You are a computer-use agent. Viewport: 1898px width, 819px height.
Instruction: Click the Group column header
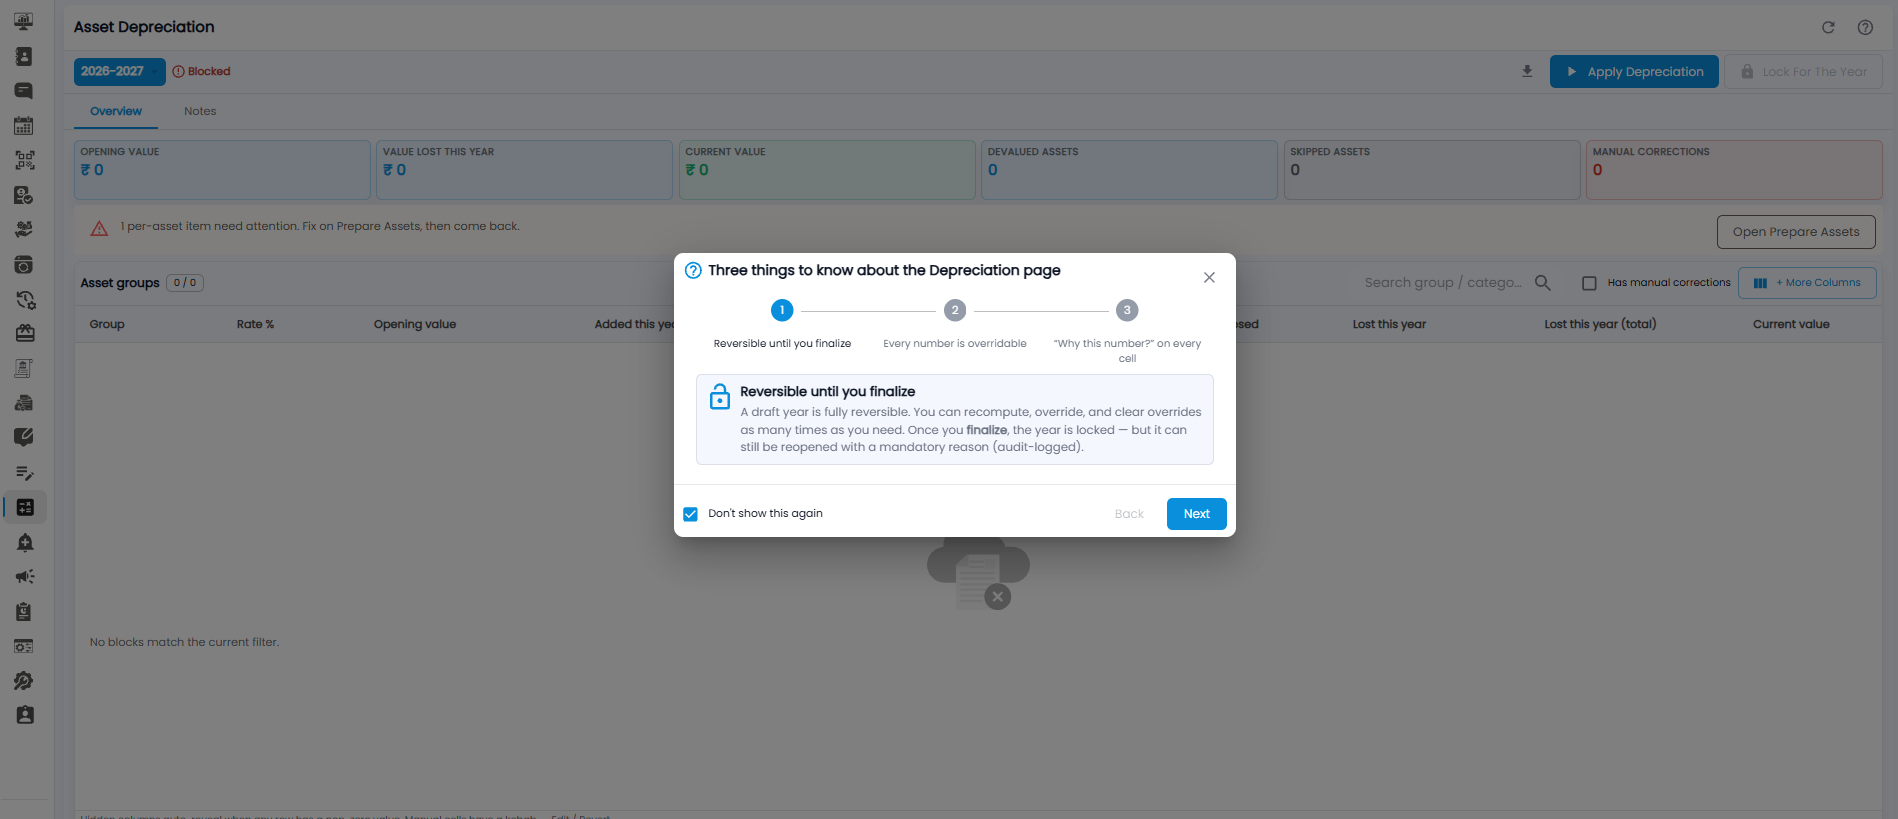click(107, 324)
